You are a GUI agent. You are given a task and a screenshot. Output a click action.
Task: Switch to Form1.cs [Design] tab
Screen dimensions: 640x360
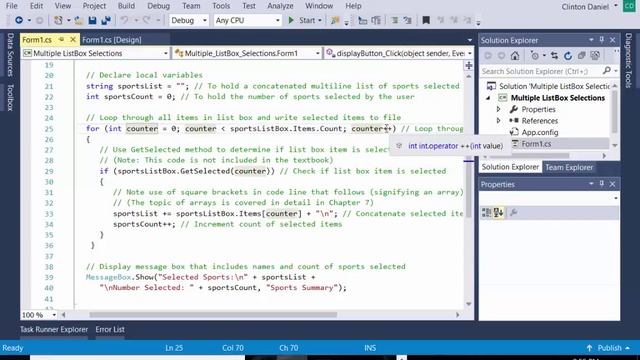(x=112, y=40)
